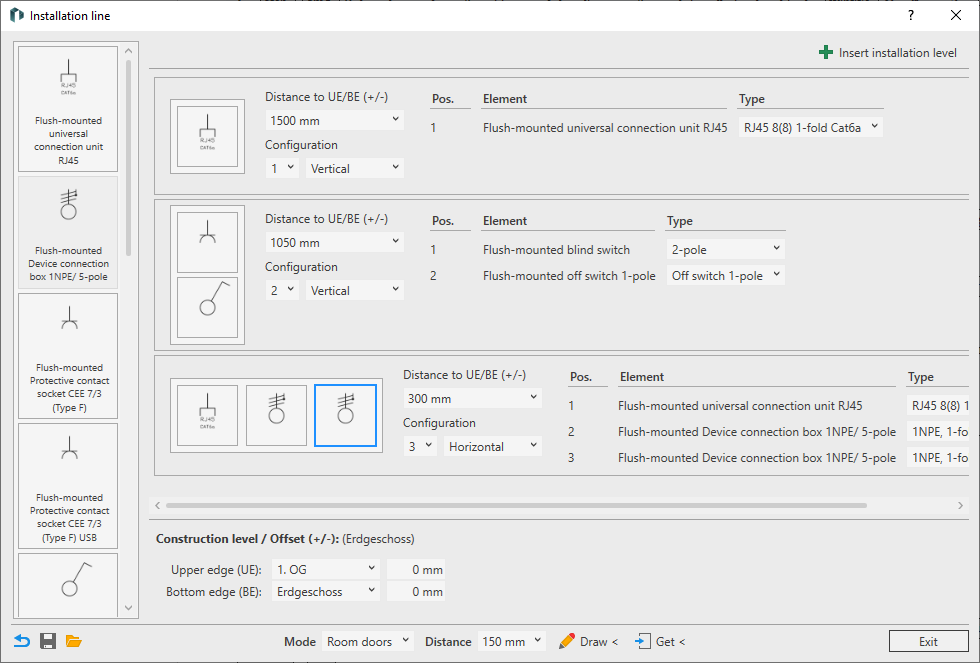980x663 pixels.
Task: Open the Room doors mode dropdown
Action: [x=368, y=641]
